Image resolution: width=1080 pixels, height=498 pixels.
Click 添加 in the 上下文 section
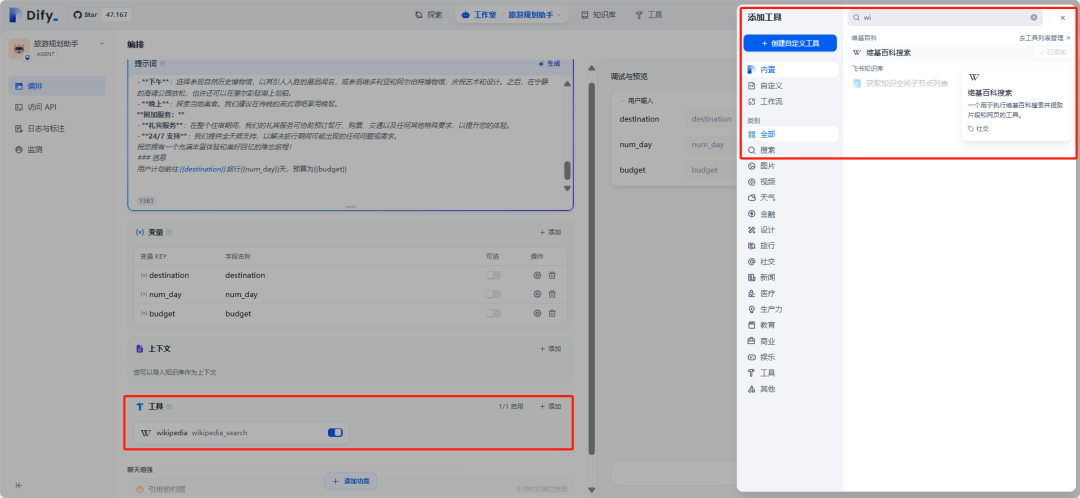tap(550, 349)
